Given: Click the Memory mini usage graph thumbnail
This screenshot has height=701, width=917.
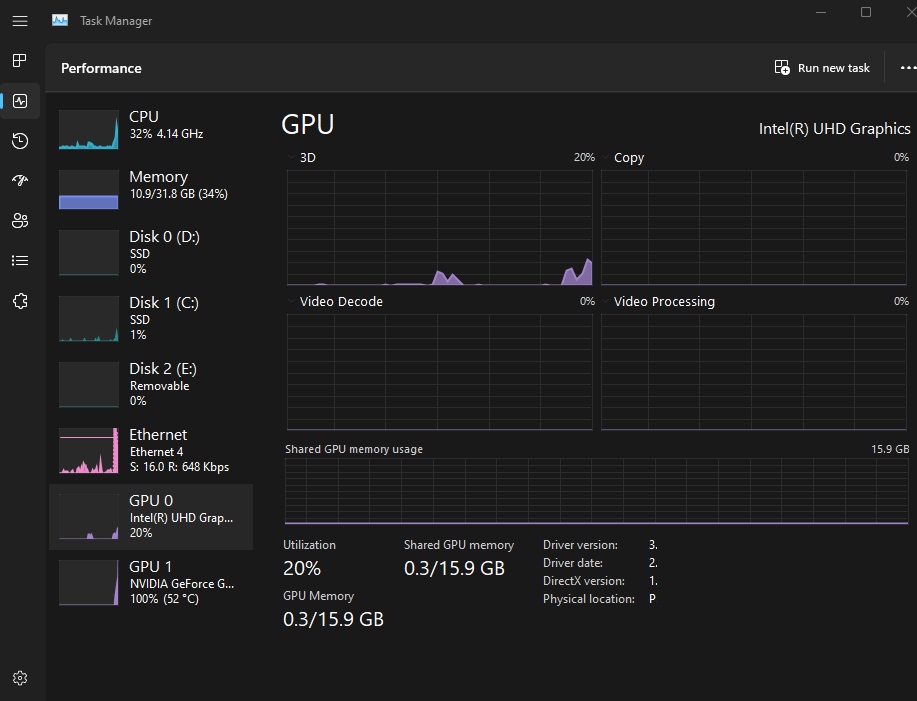Looking at the screenshot, I should click(89, 189).
